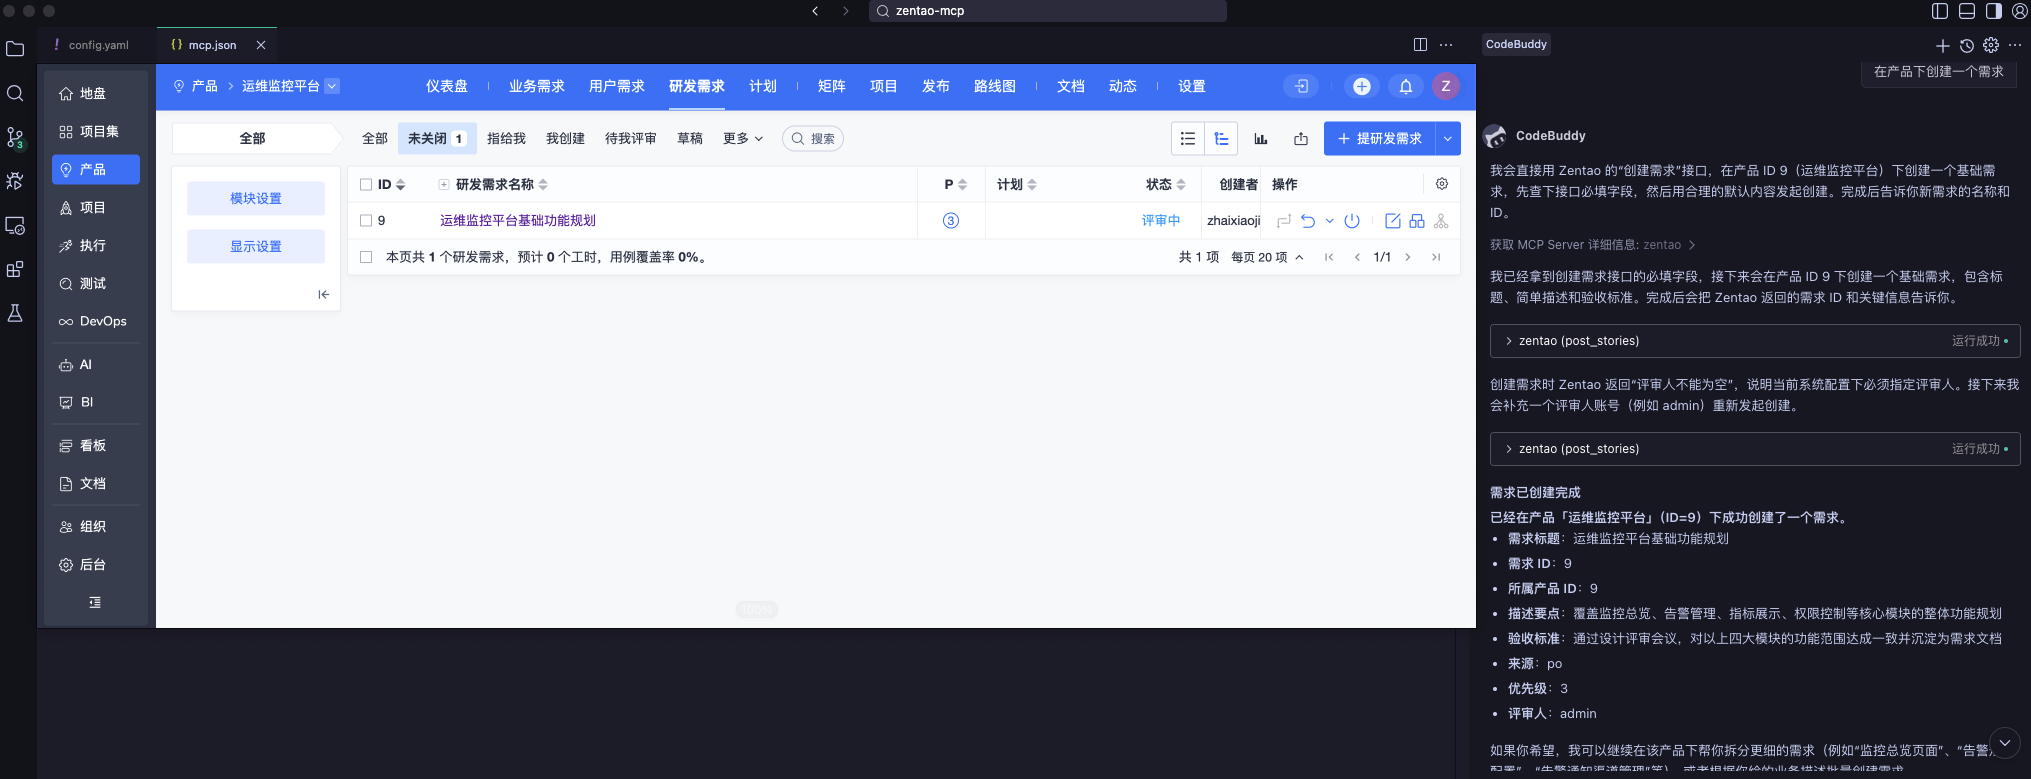The image size is (2031, 779).
Task: Click the 模块设置 button
Action: (x=256, y=198)
